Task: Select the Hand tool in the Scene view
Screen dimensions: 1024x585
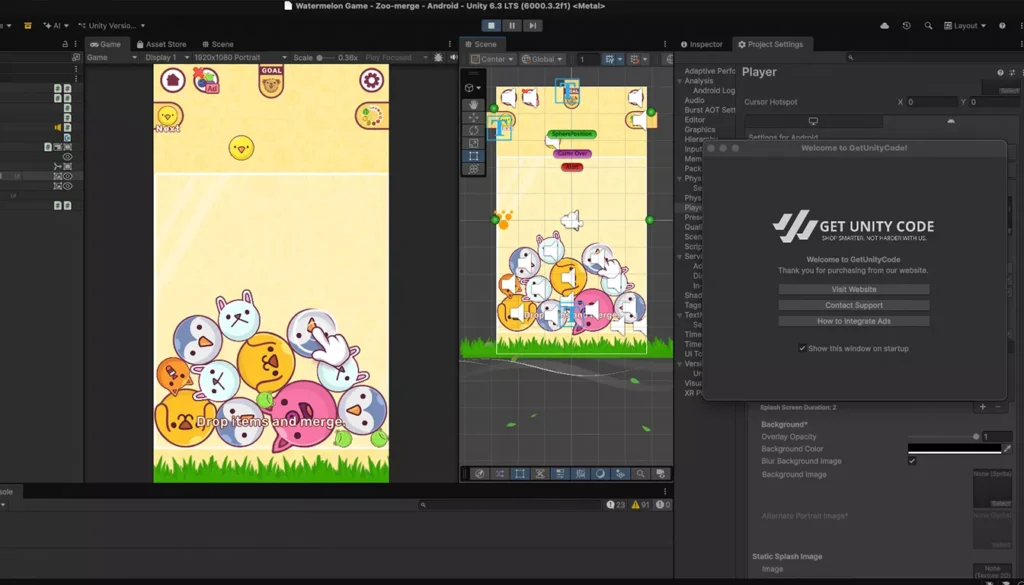Action: pyautogui.click(x=473, y=105)
